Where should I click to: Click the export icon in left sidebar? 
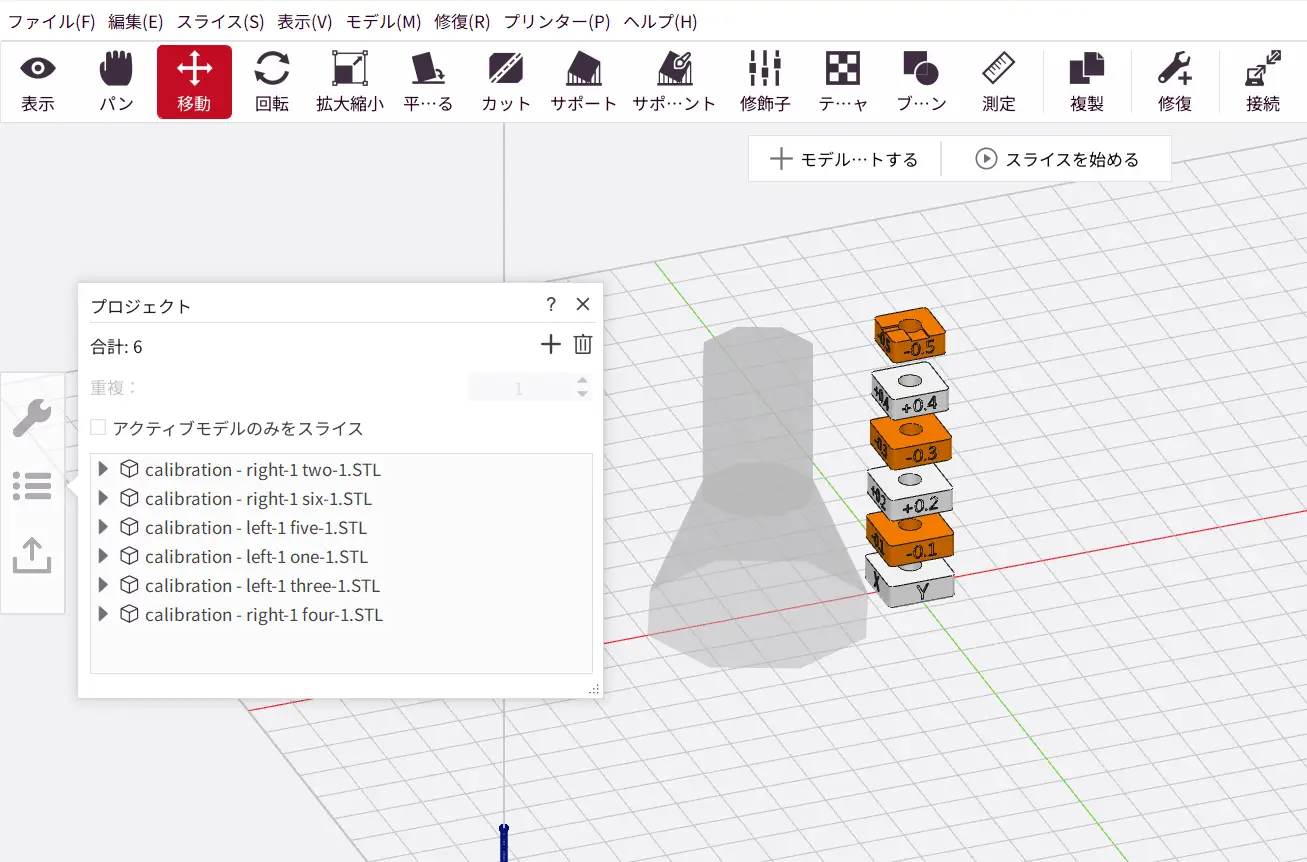point(32,555)
